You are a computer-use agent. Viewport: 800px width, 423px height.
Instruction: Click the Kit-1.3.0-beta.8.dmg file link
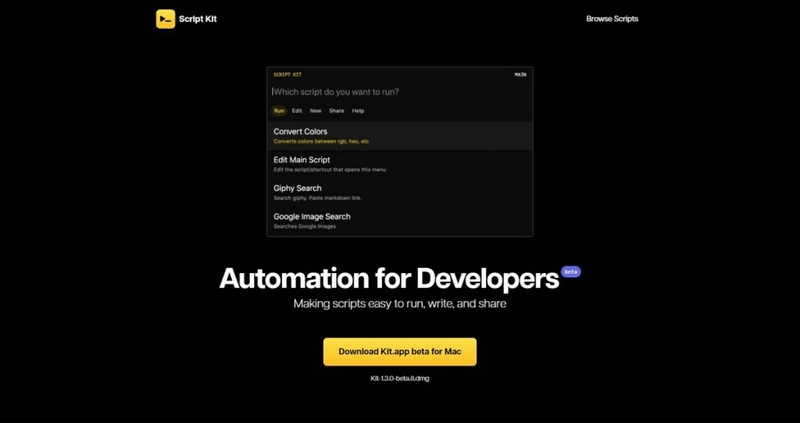tap(399, 379)
